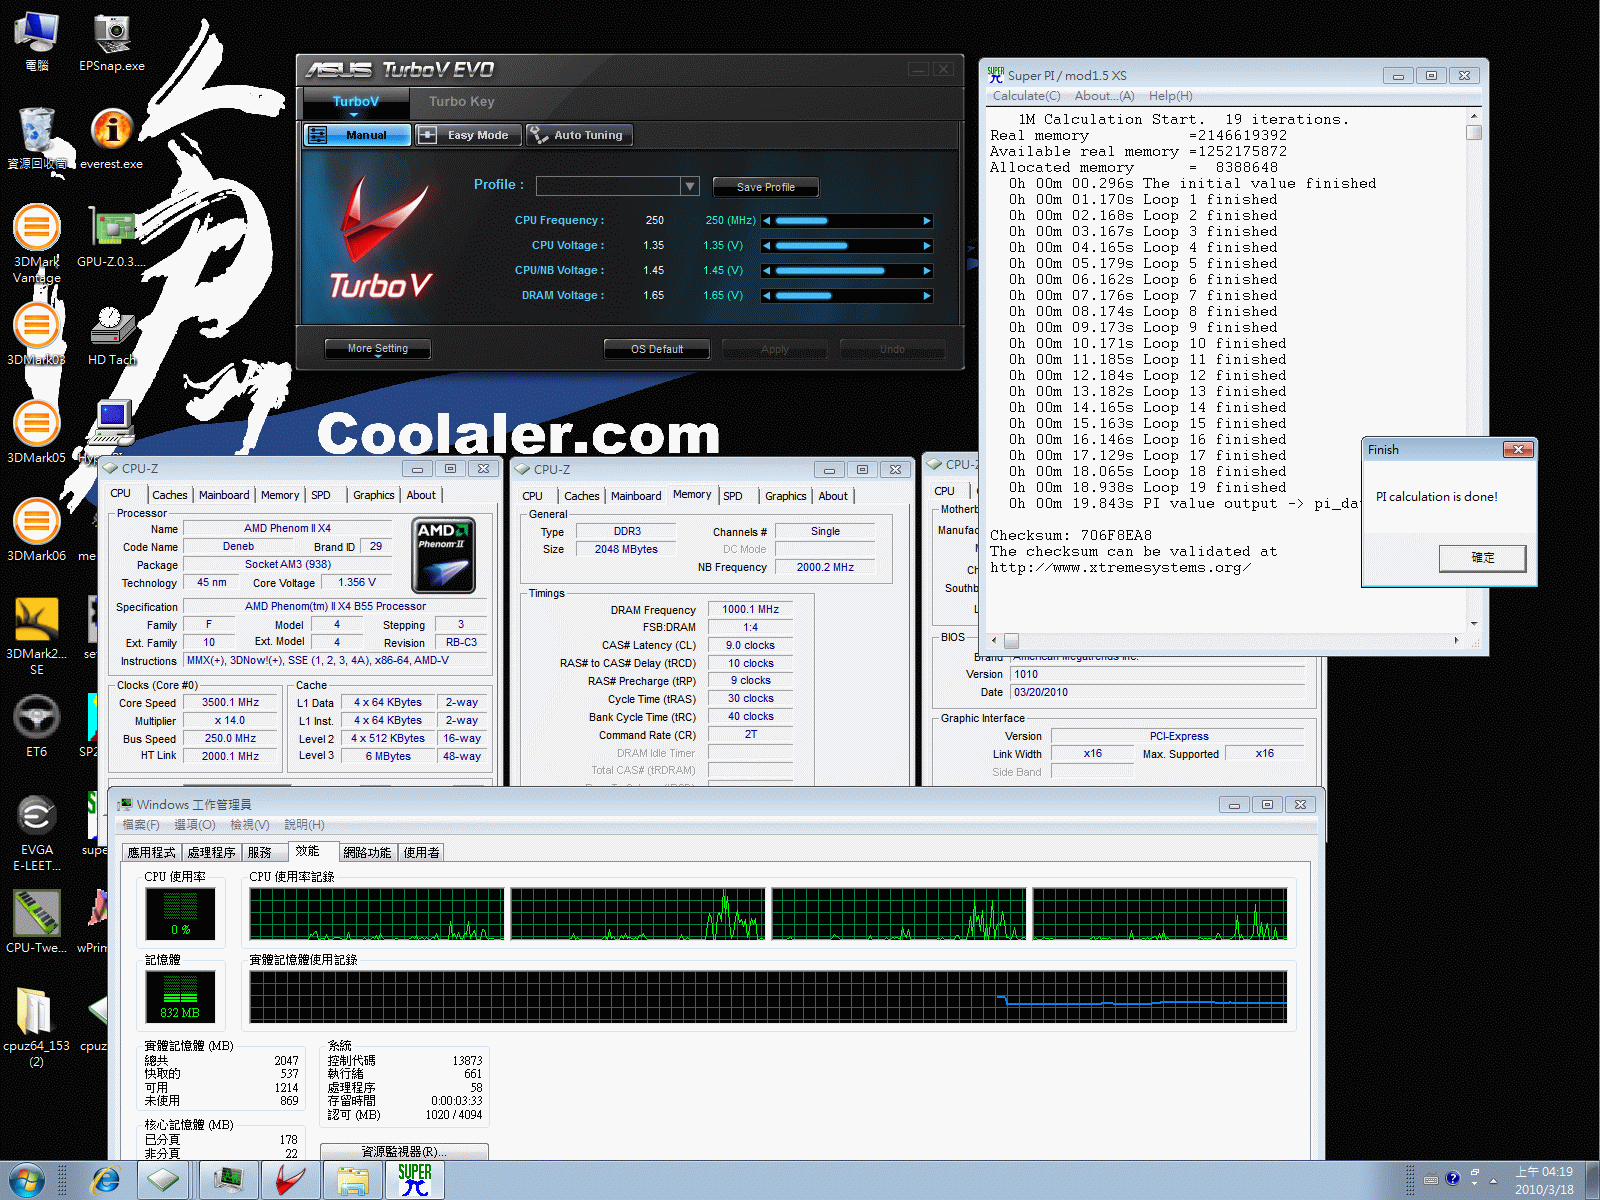Open the Recycle Bin desktop icon

click(37, 140)
